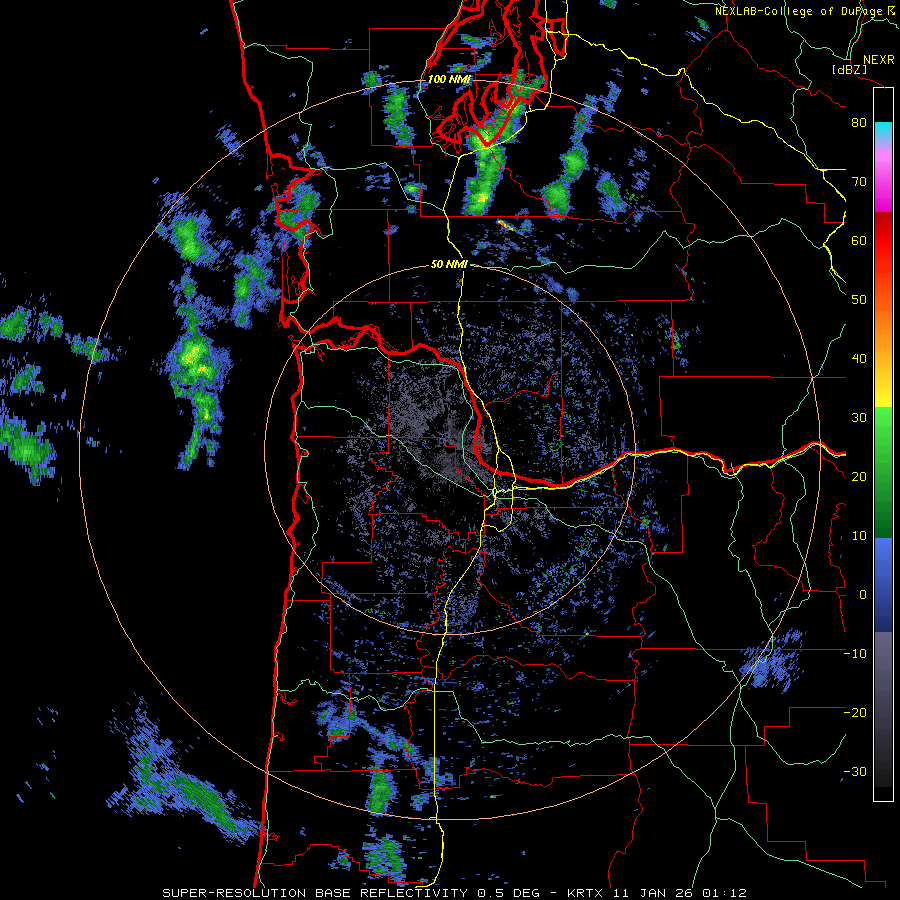Click the 100 NMI range ring label
Image resolution: width=900 pixels, height=900 pixels.
pos(450,79)
